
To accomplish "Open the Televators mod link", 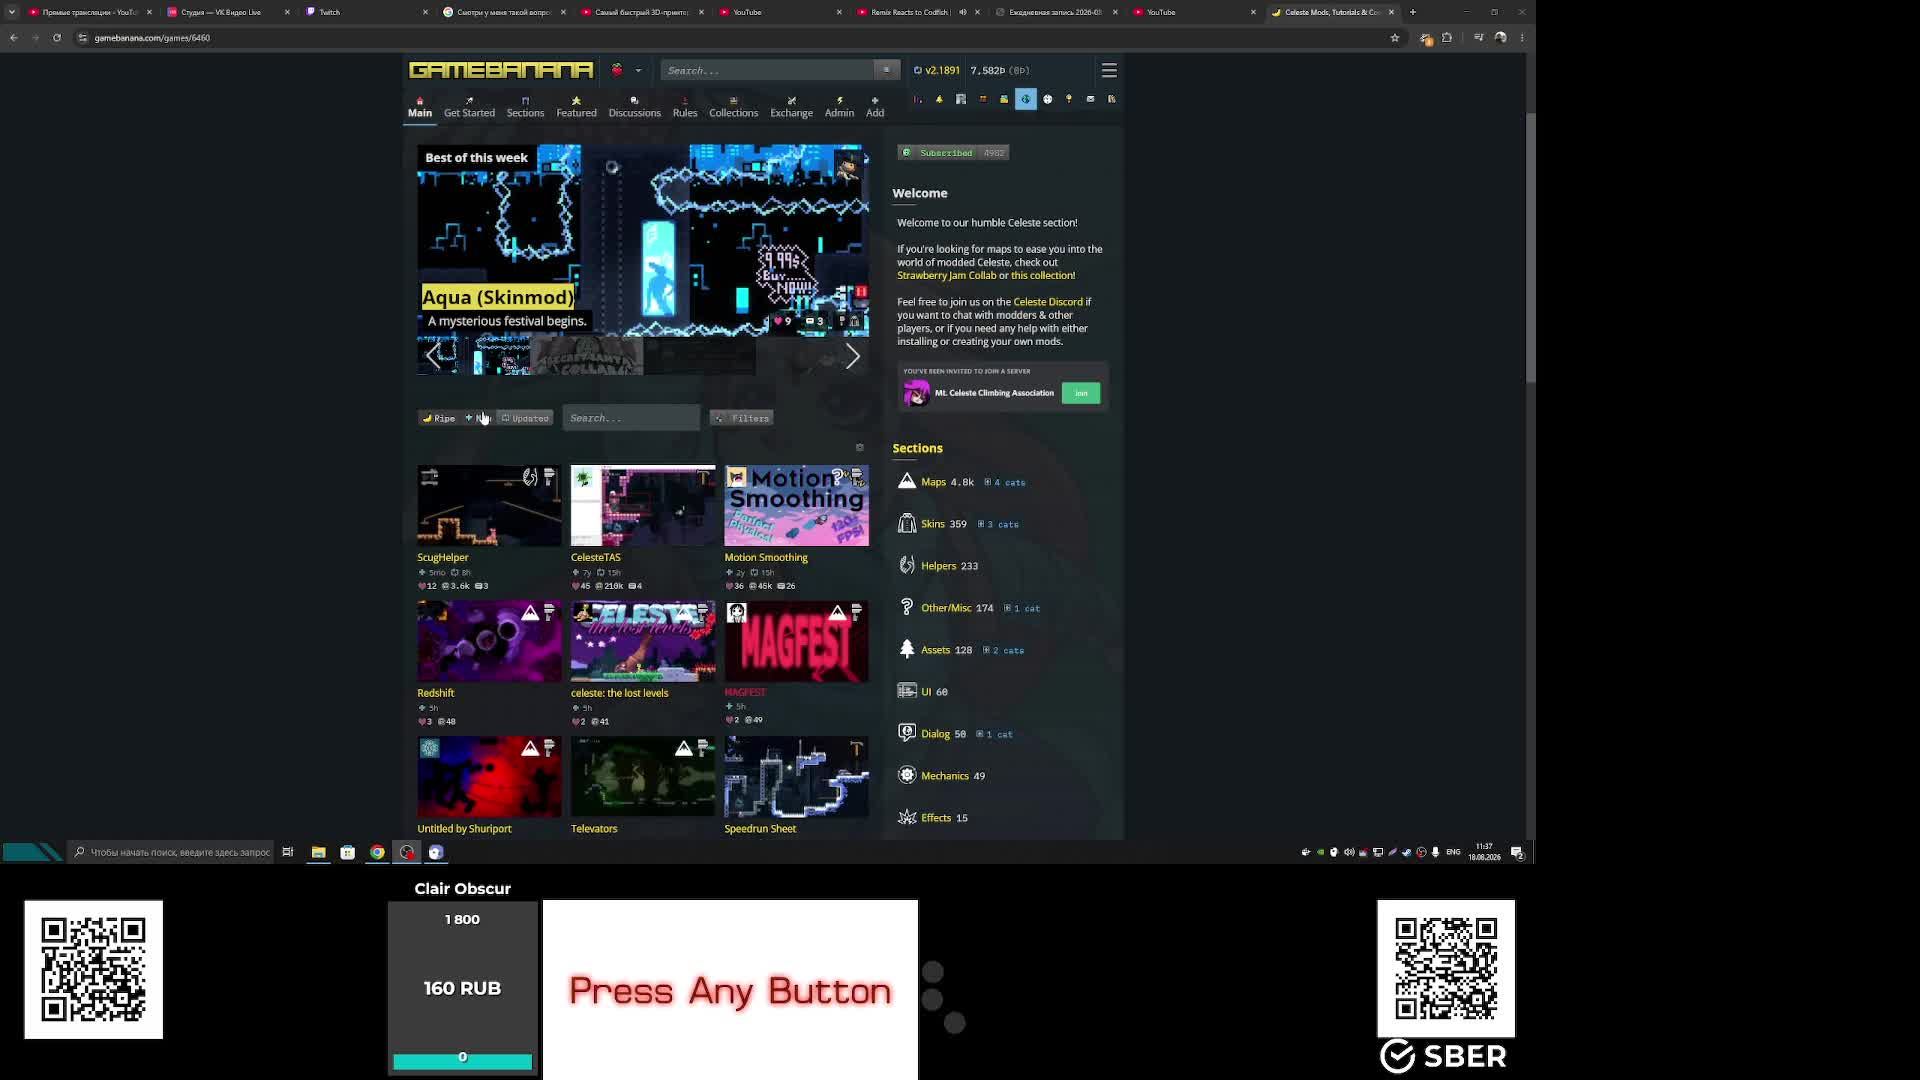I will [594, 829].
